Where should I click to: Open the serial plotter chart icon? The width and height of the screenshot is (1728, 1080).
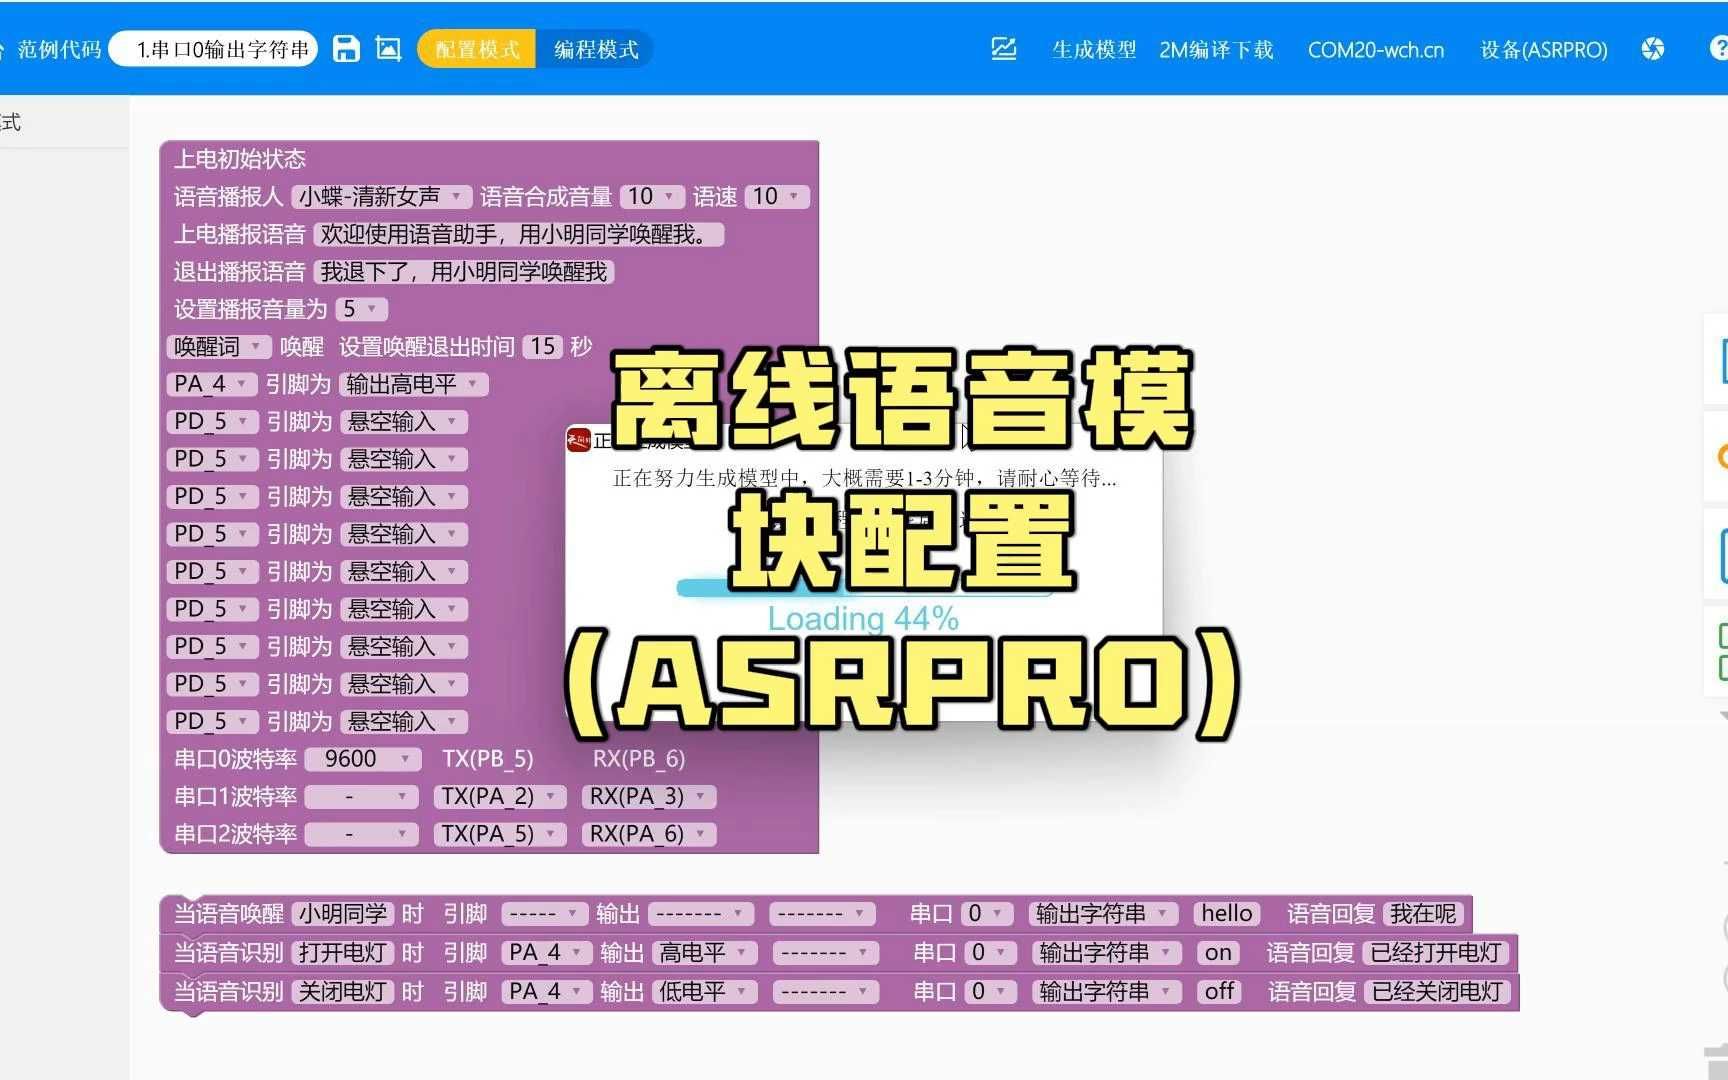coord(1003,48)
